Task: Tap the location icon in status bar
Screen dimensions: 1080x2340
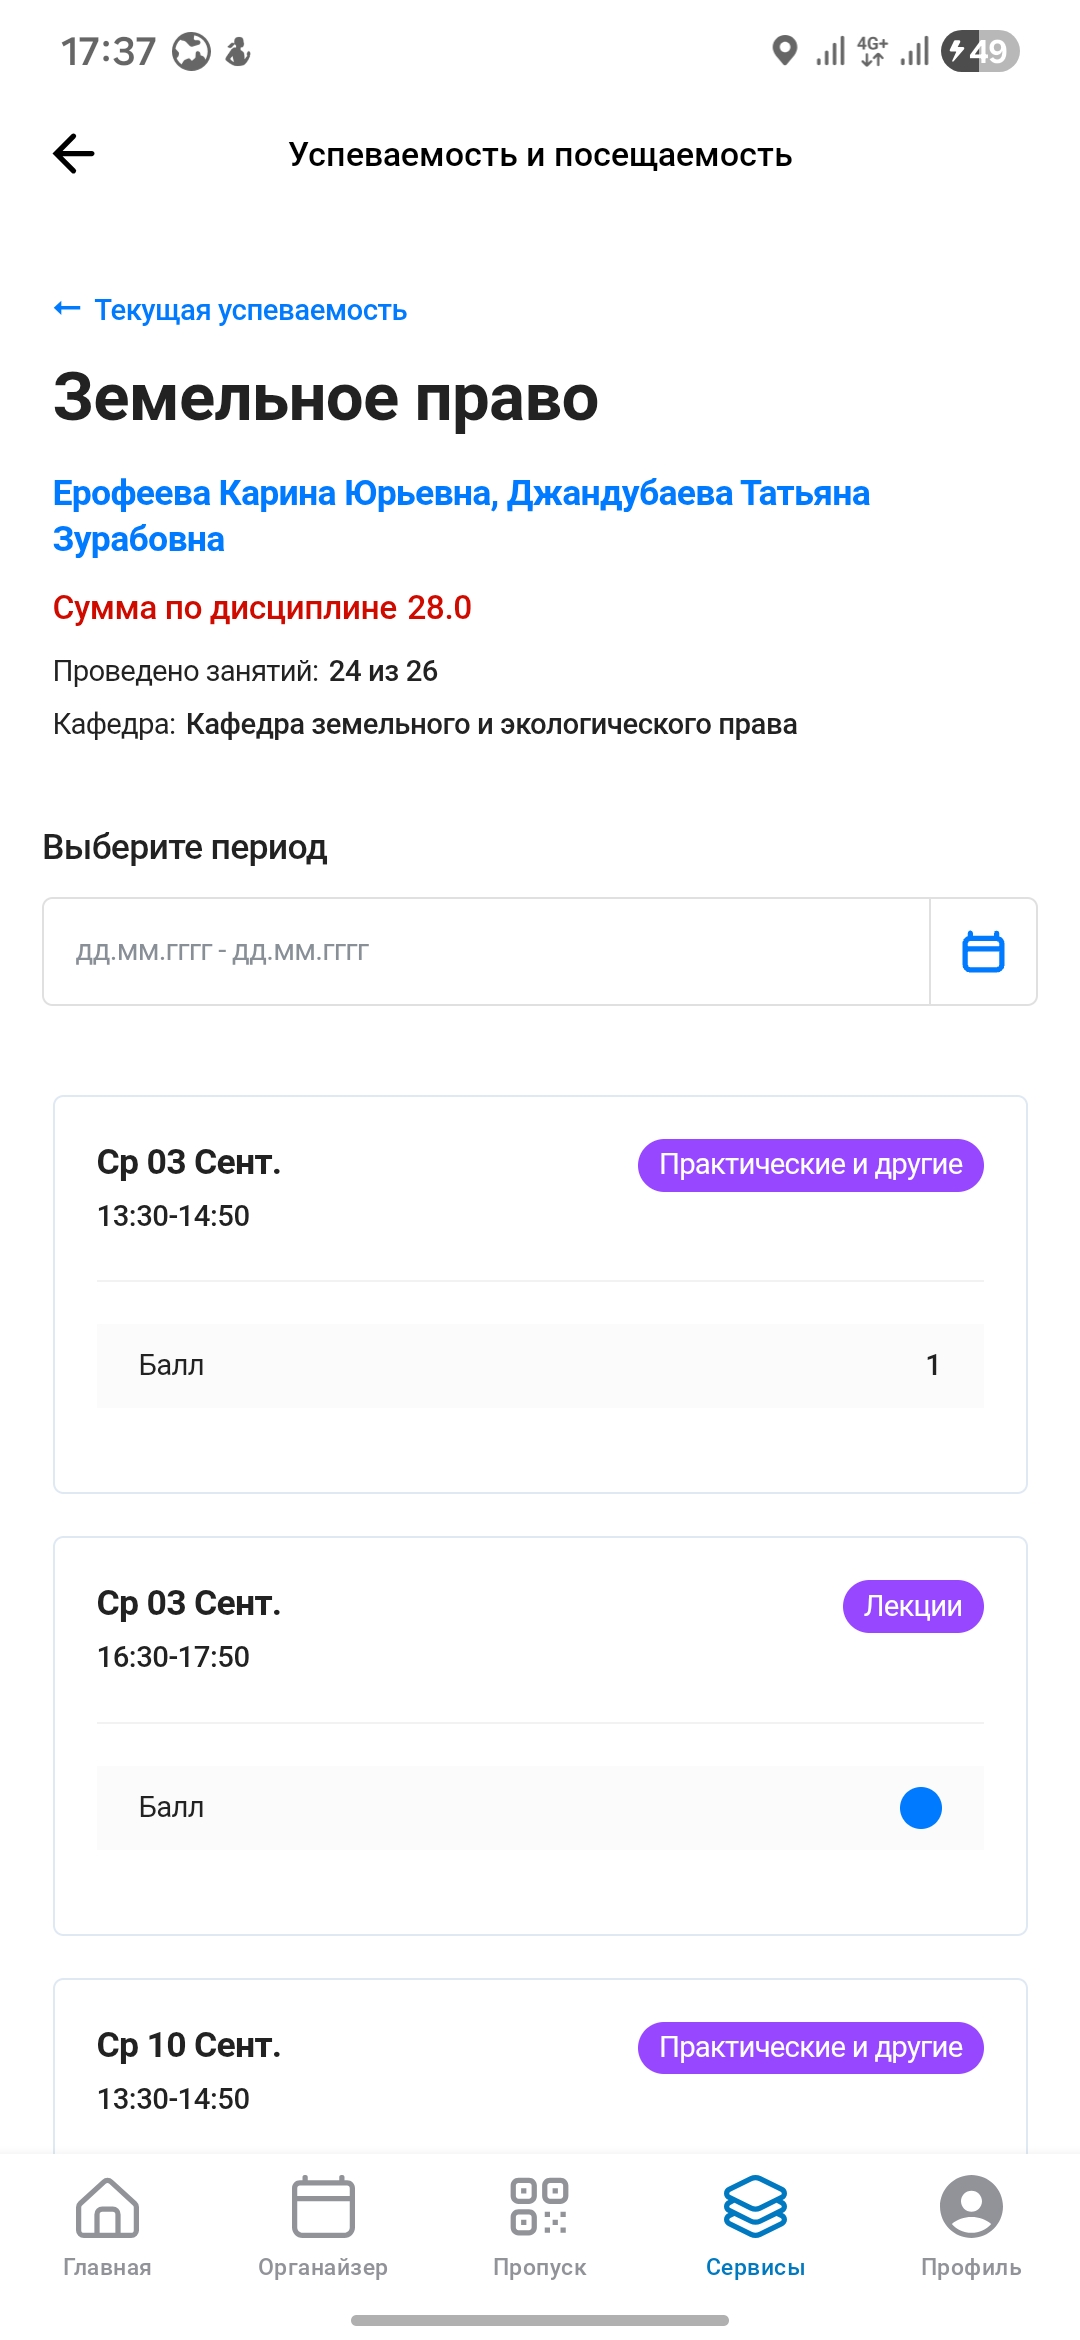Action: (x=785, y=50)
